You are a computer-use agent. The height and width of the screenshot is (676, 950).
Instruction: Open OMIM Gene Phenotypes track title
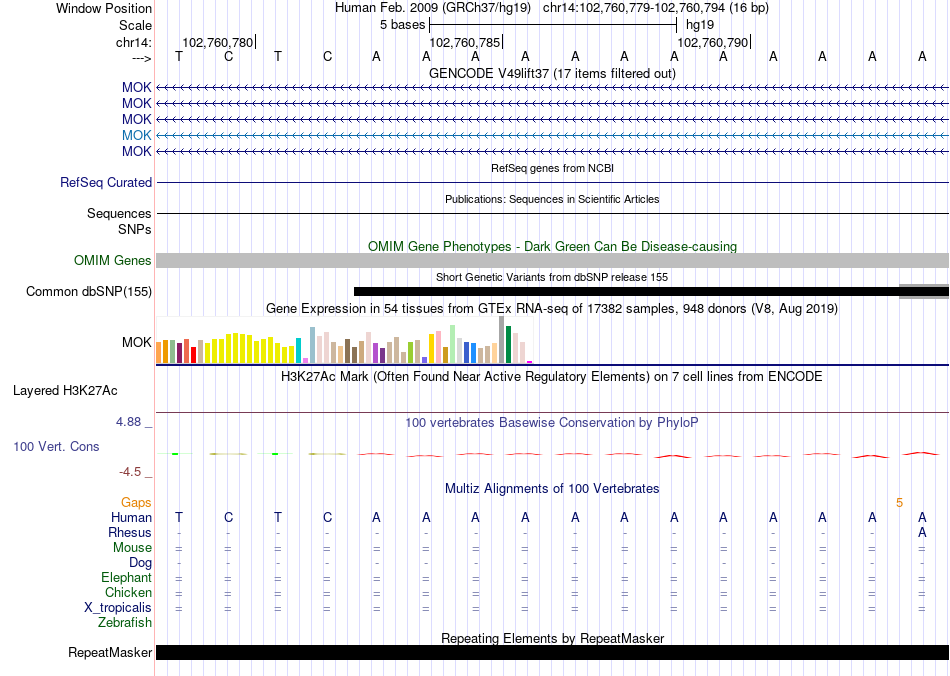(552, 247)
